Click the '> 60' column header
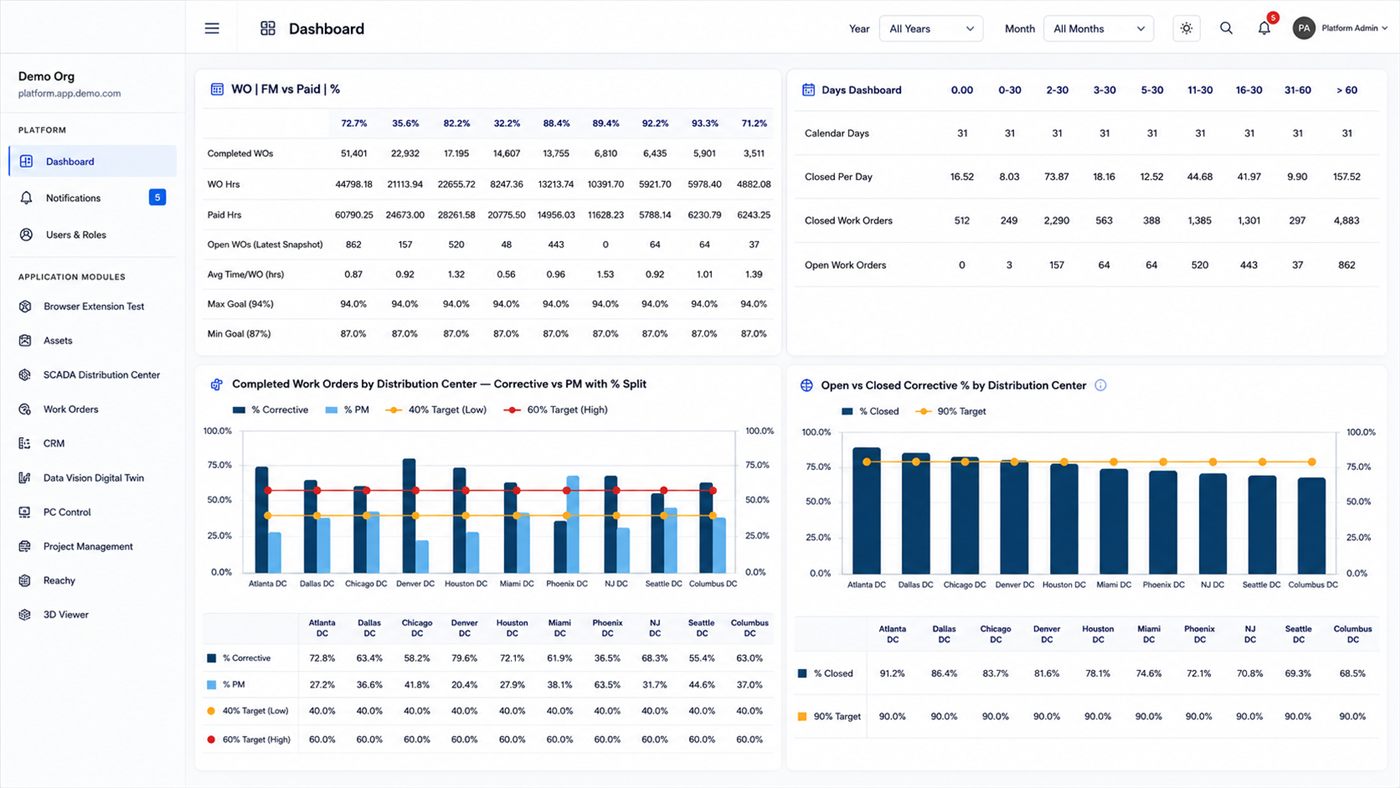The height and width of the screenshot is (788, 1400). pos(1347,90)
